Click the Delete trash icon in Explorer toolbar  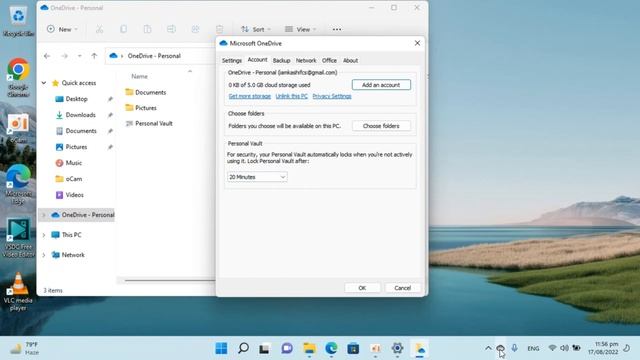click(220, 29)
